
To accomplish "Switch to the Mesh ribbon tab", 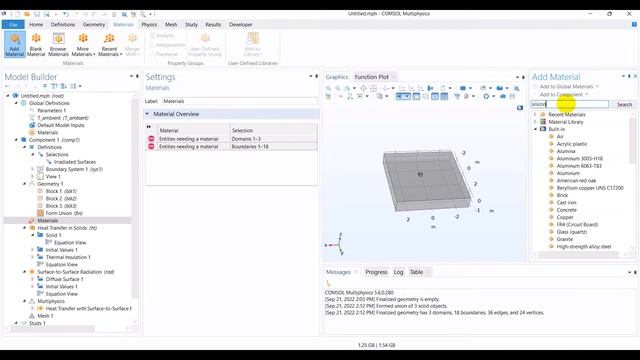I will click(171, 24).
